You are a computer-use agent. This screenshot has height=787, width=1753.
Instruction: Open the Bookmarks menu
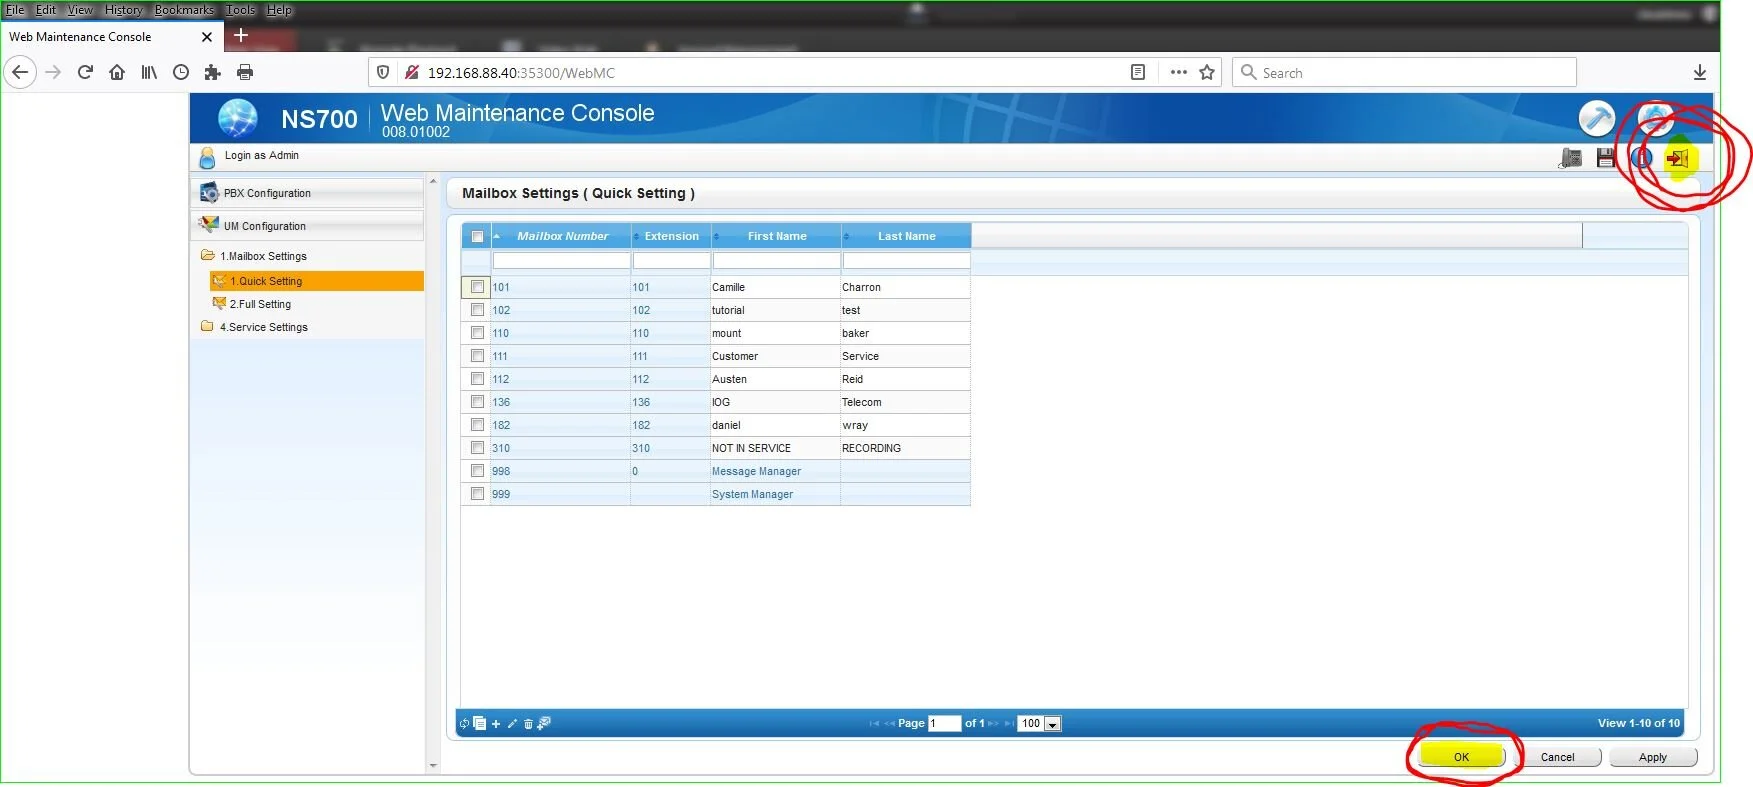[184, 10]
